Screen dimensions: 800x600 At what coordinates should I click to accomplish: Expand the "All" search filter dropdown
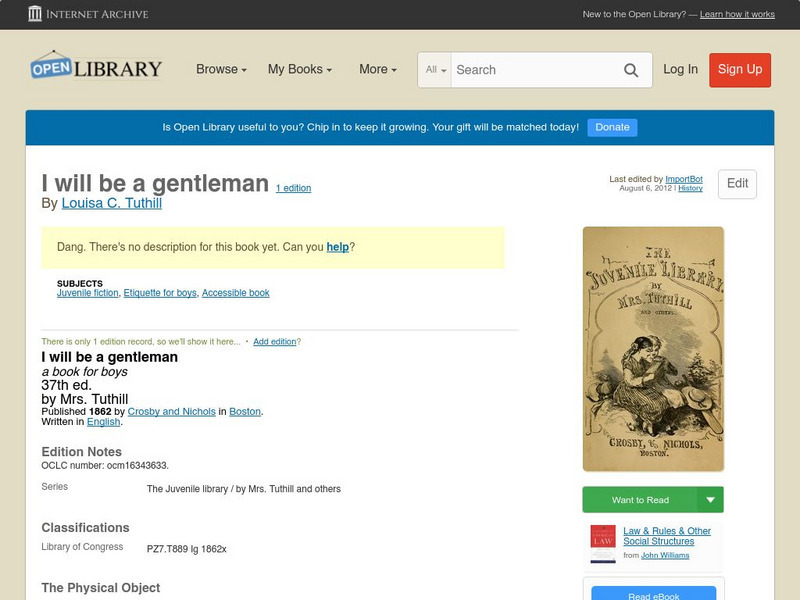click(x=434, y=70)
